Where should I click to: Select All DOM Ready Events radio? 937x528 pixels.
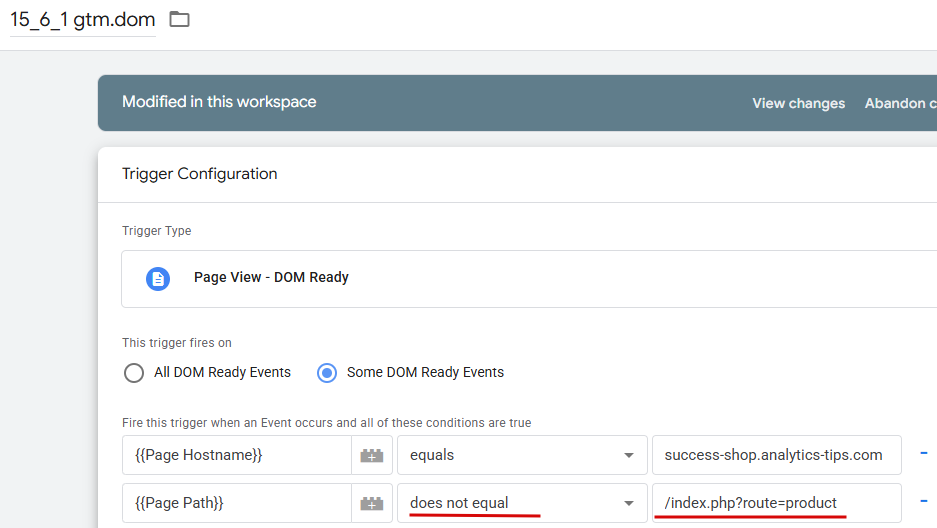pos(134,373)
